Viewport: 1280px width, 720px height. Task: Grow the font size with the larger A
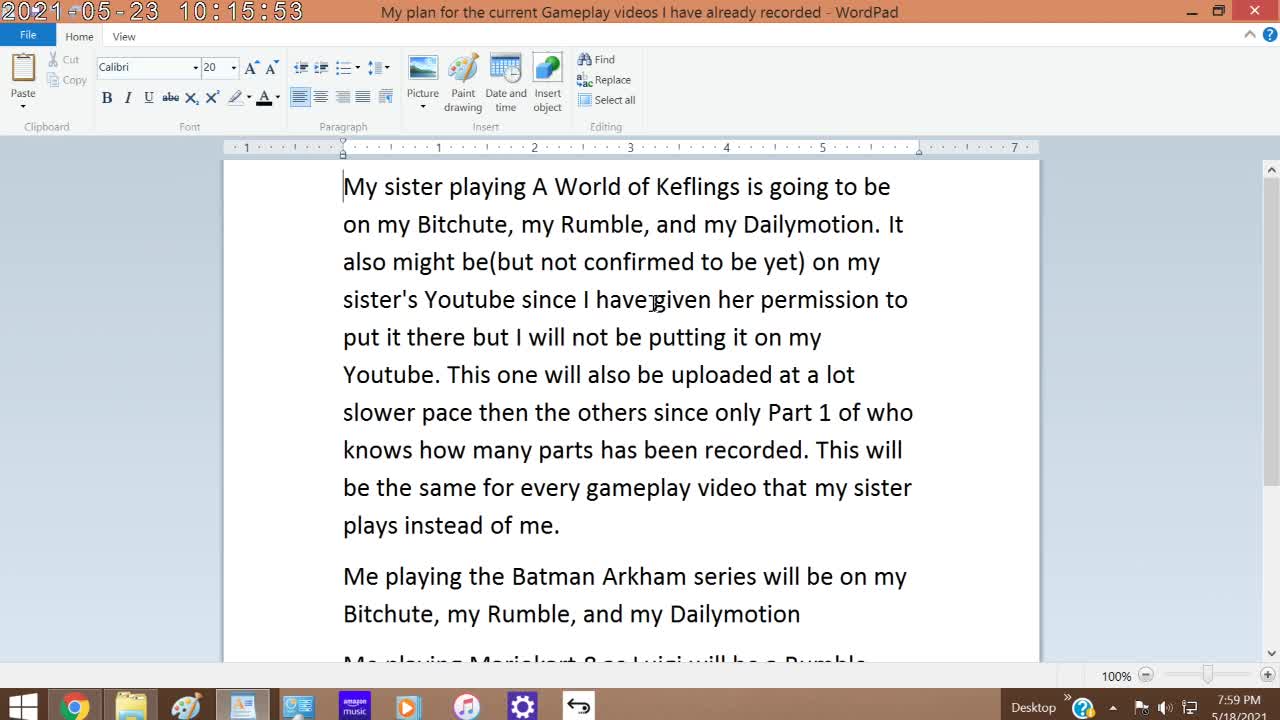tap(251, 67)
